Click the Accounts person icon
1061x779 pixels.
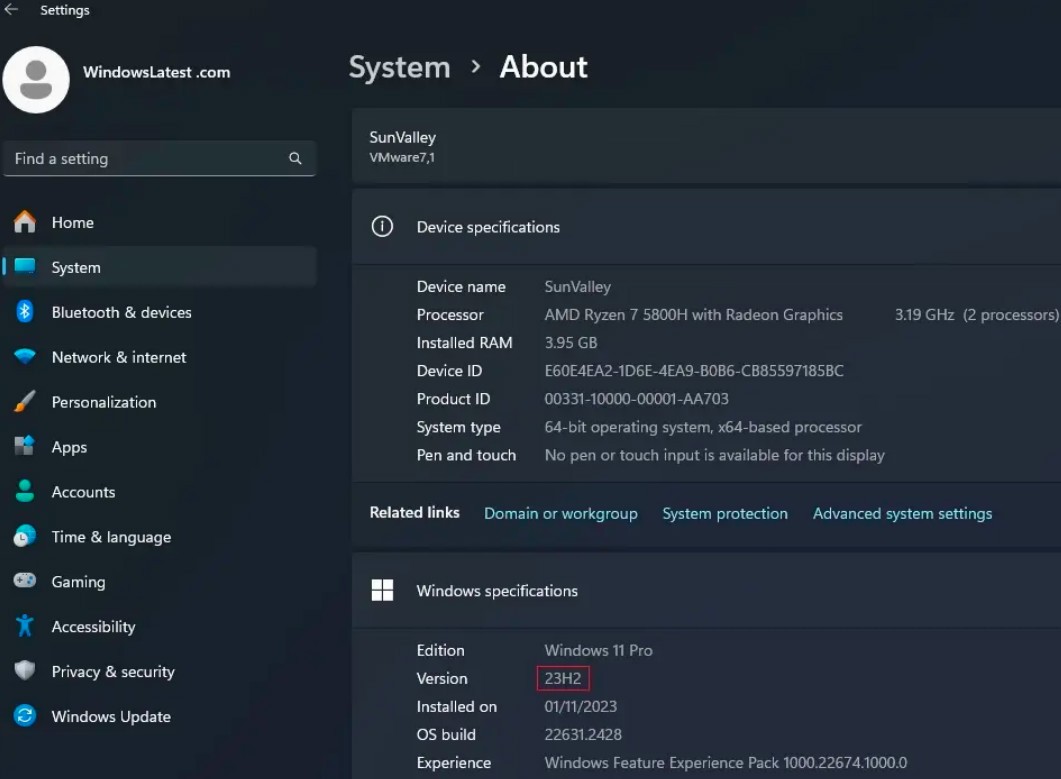(x=25, y=491)
